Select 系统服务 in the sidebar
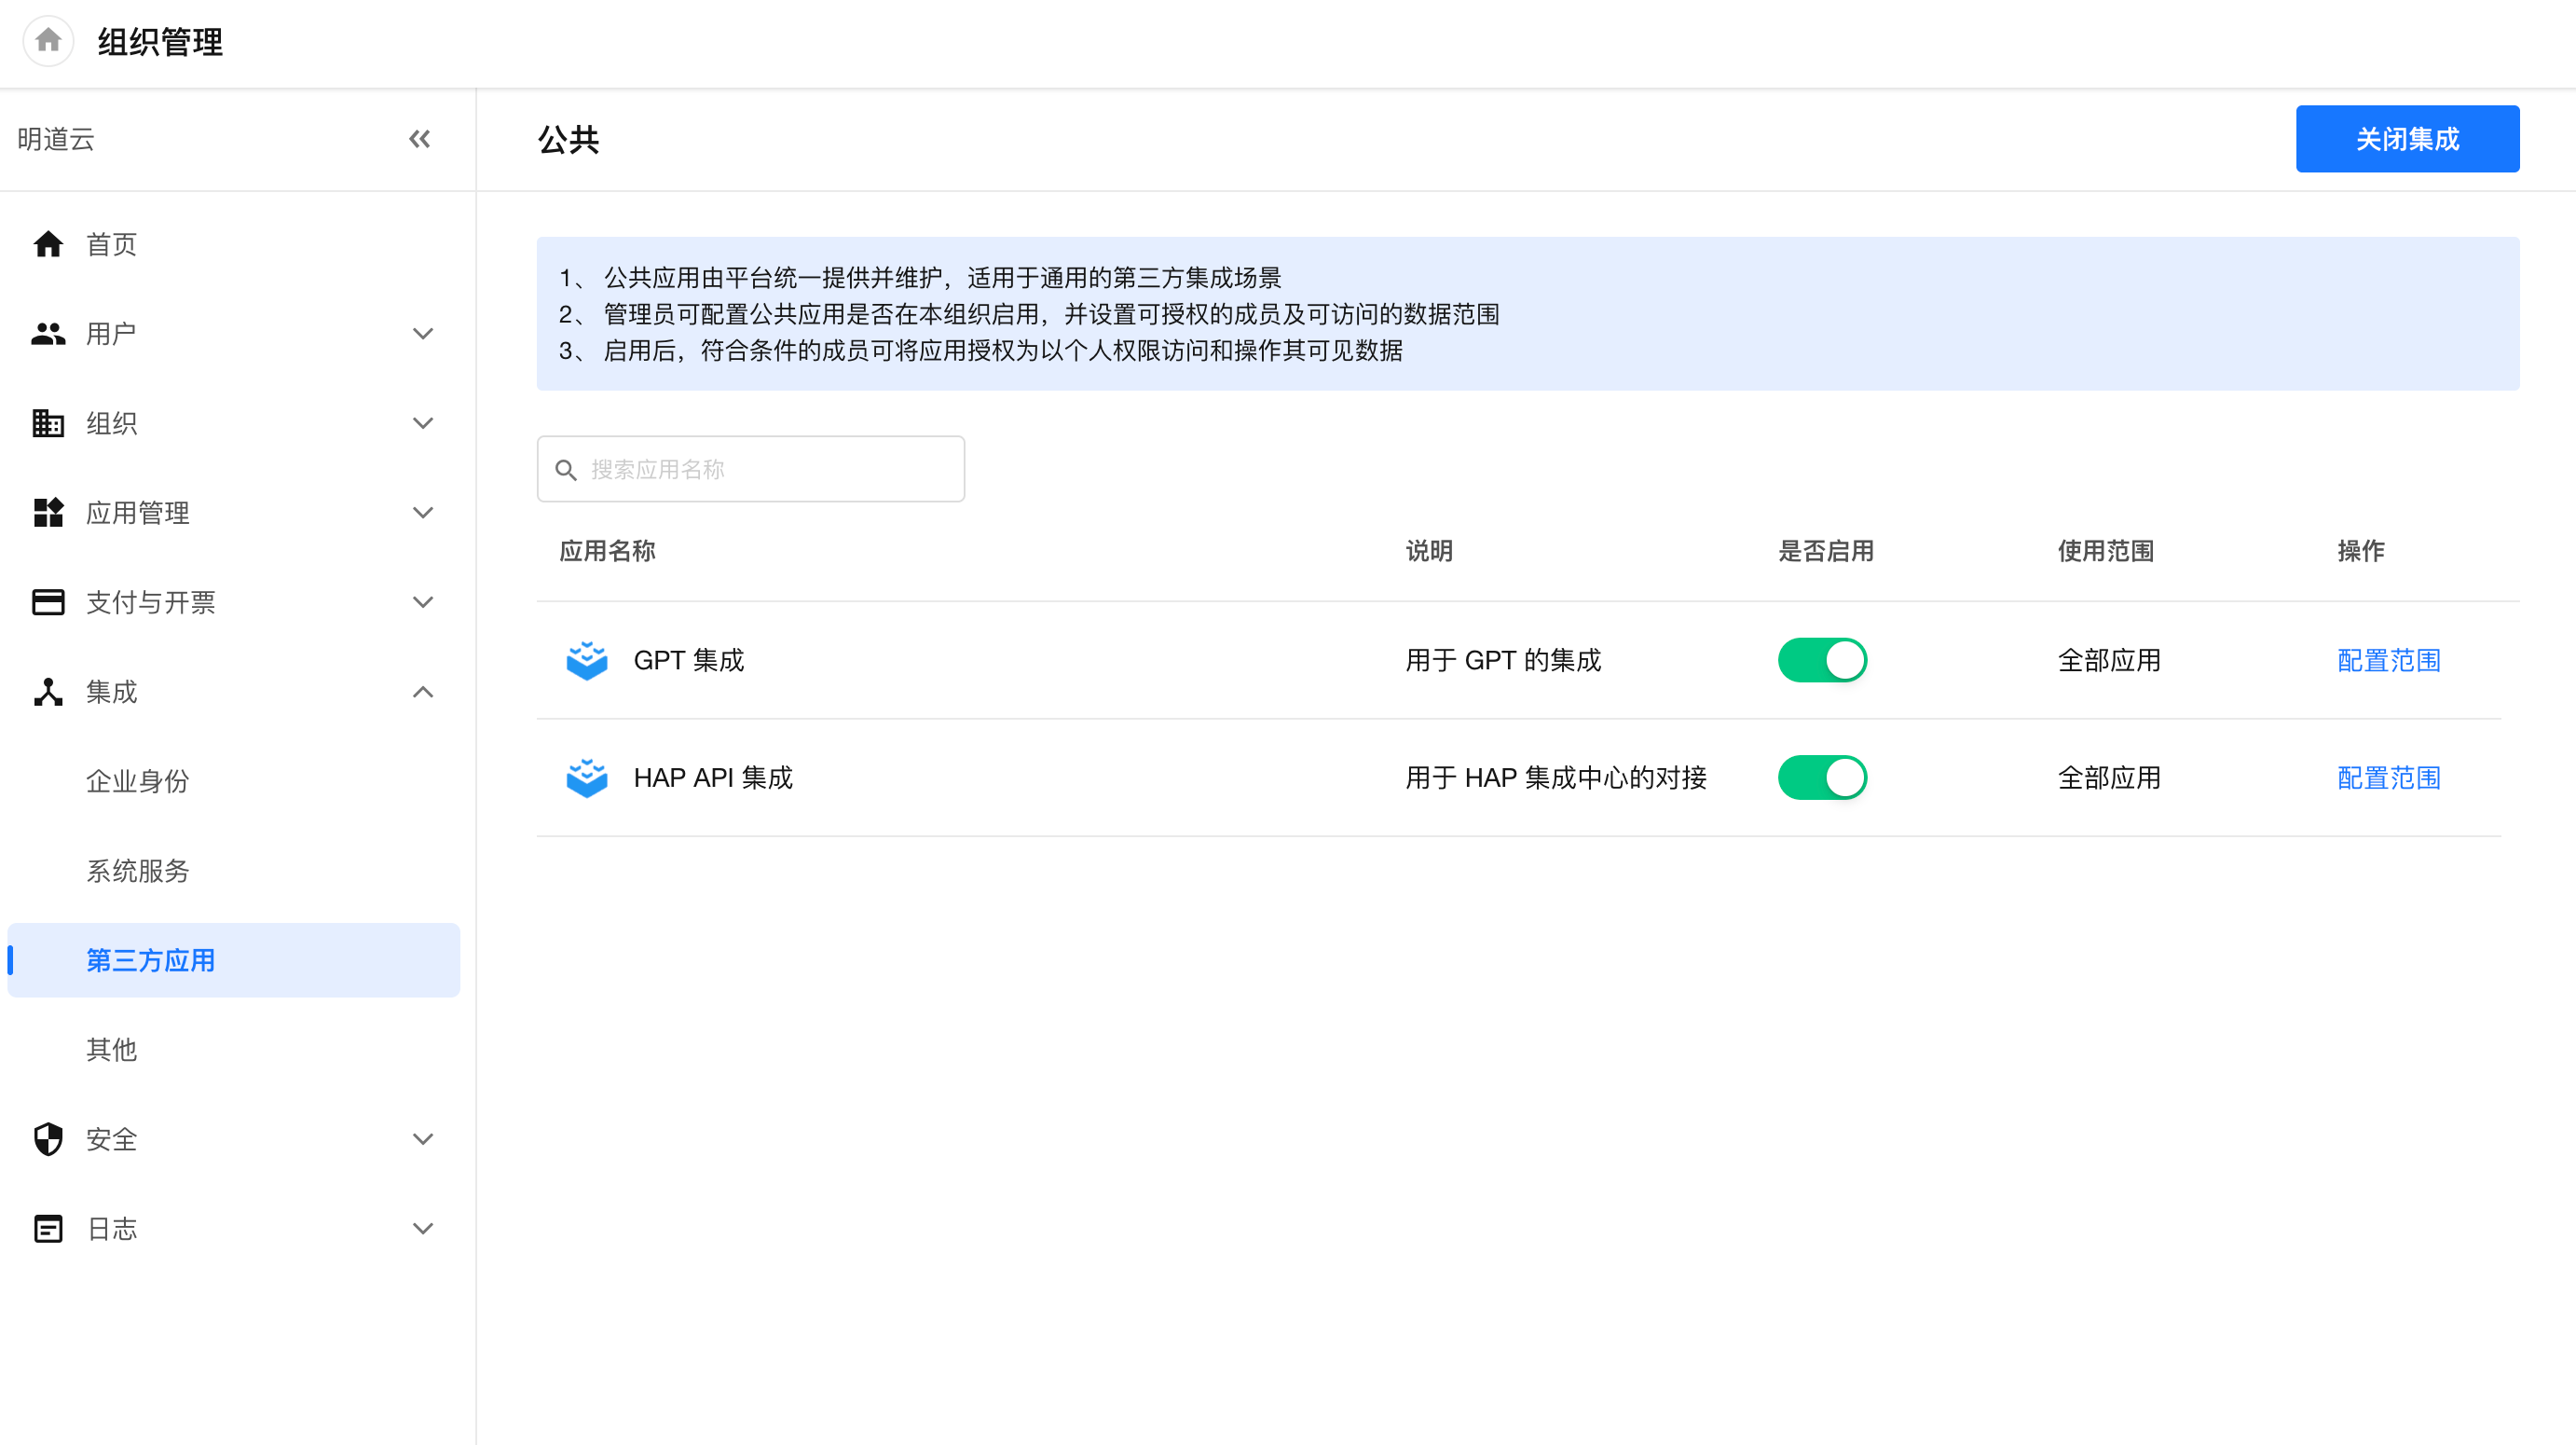 click(137, 870)
